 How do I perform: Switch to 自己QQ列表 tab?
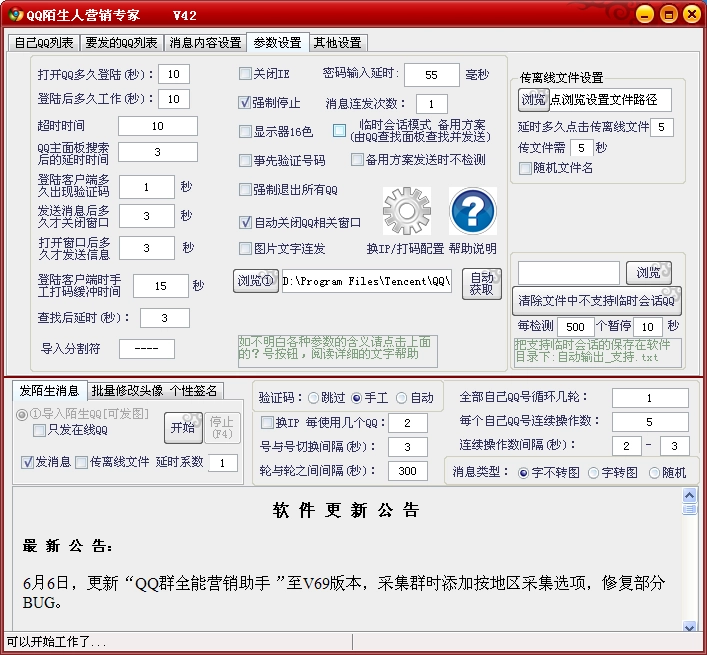44,43
